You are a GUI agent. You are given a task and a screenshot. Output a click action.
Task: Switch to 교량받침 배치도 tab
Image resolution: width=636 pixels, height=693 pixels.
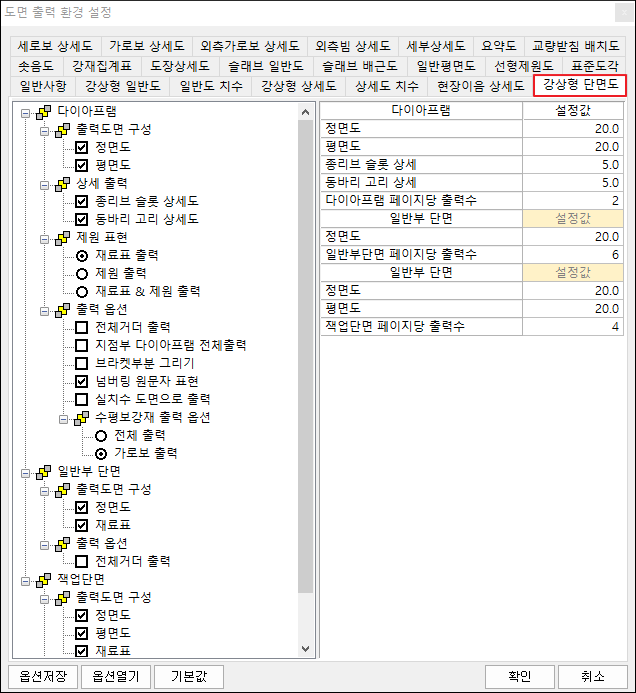click(x=575, y=46)
